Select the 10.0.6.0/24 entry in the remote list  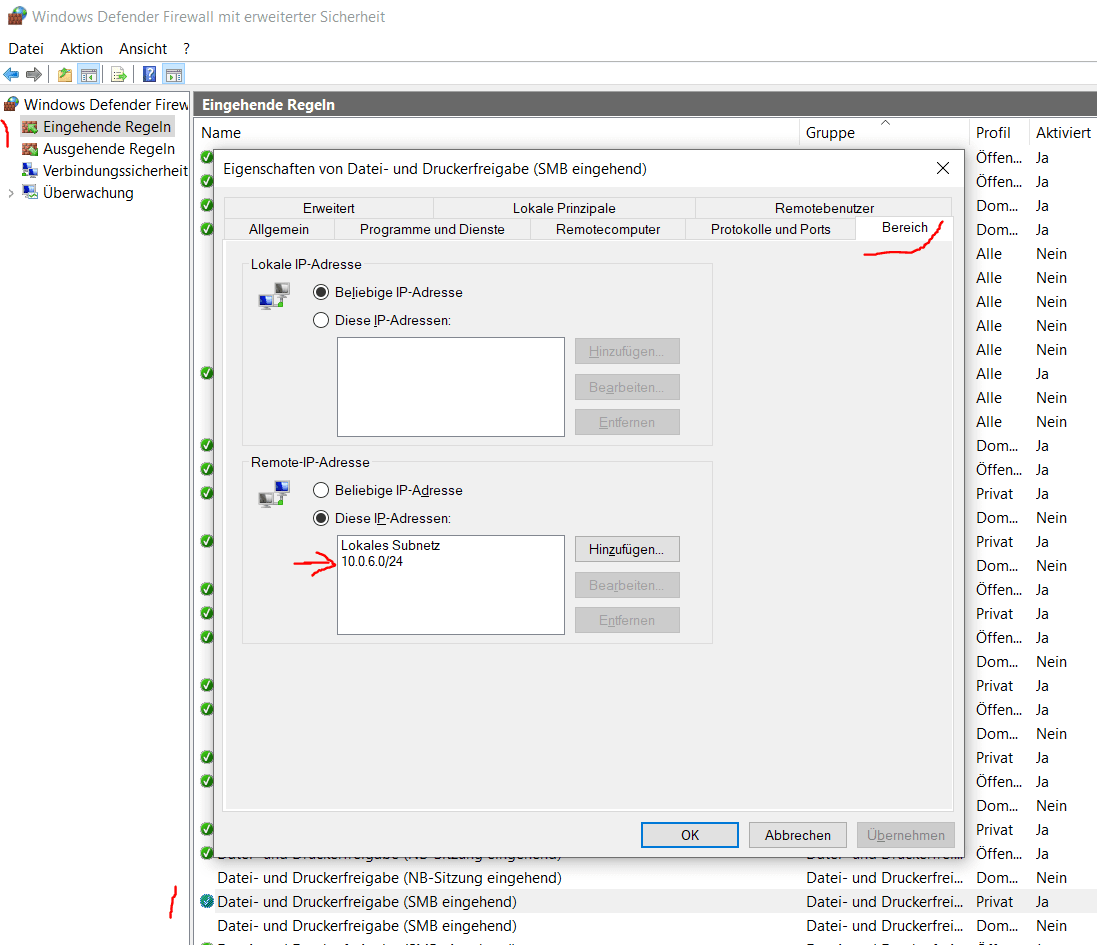coord(372,562)
